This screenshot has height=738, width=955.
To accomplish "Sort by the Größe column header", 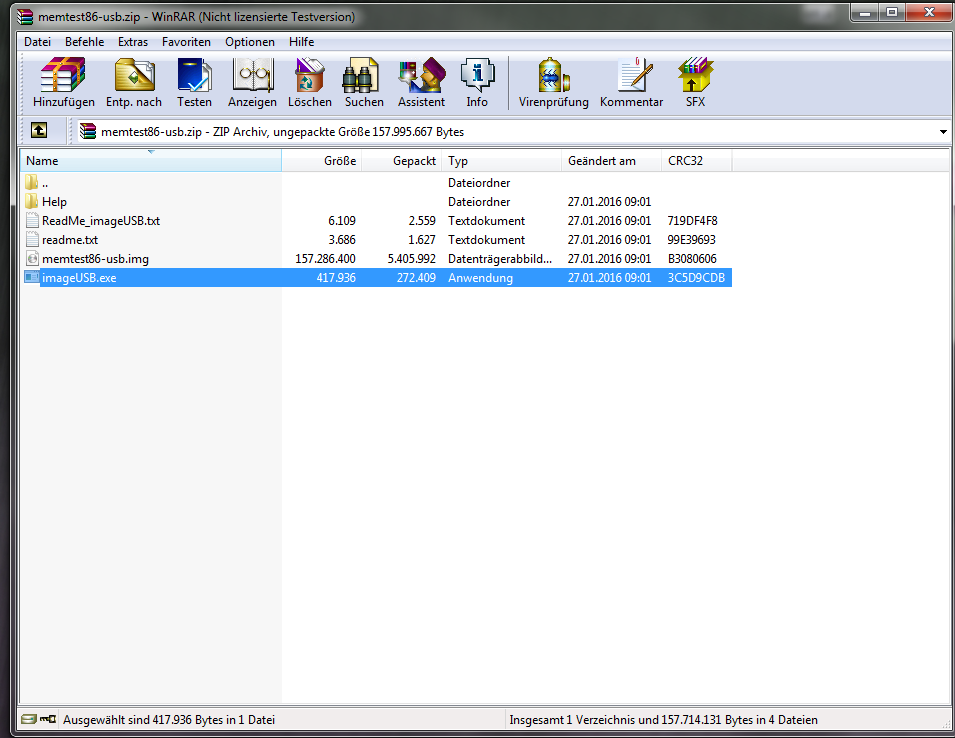I will [x=322, y=161].
